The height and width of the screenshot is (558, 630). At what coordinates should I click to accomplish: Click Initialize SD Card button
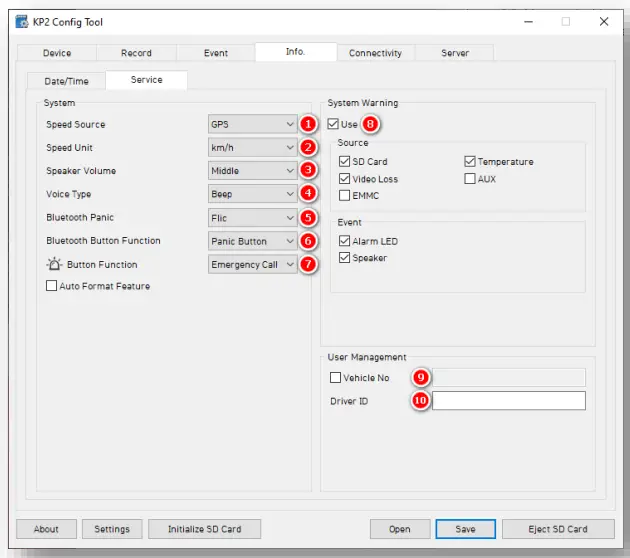tap(205, 529)
